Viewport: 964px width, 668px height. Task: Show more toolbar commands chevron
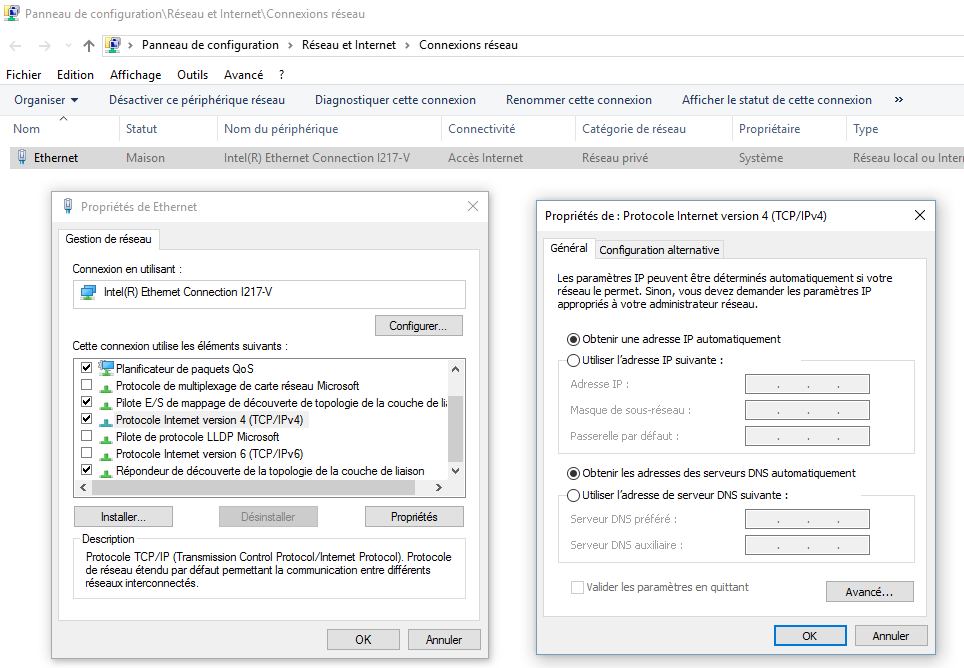[898, 100]
